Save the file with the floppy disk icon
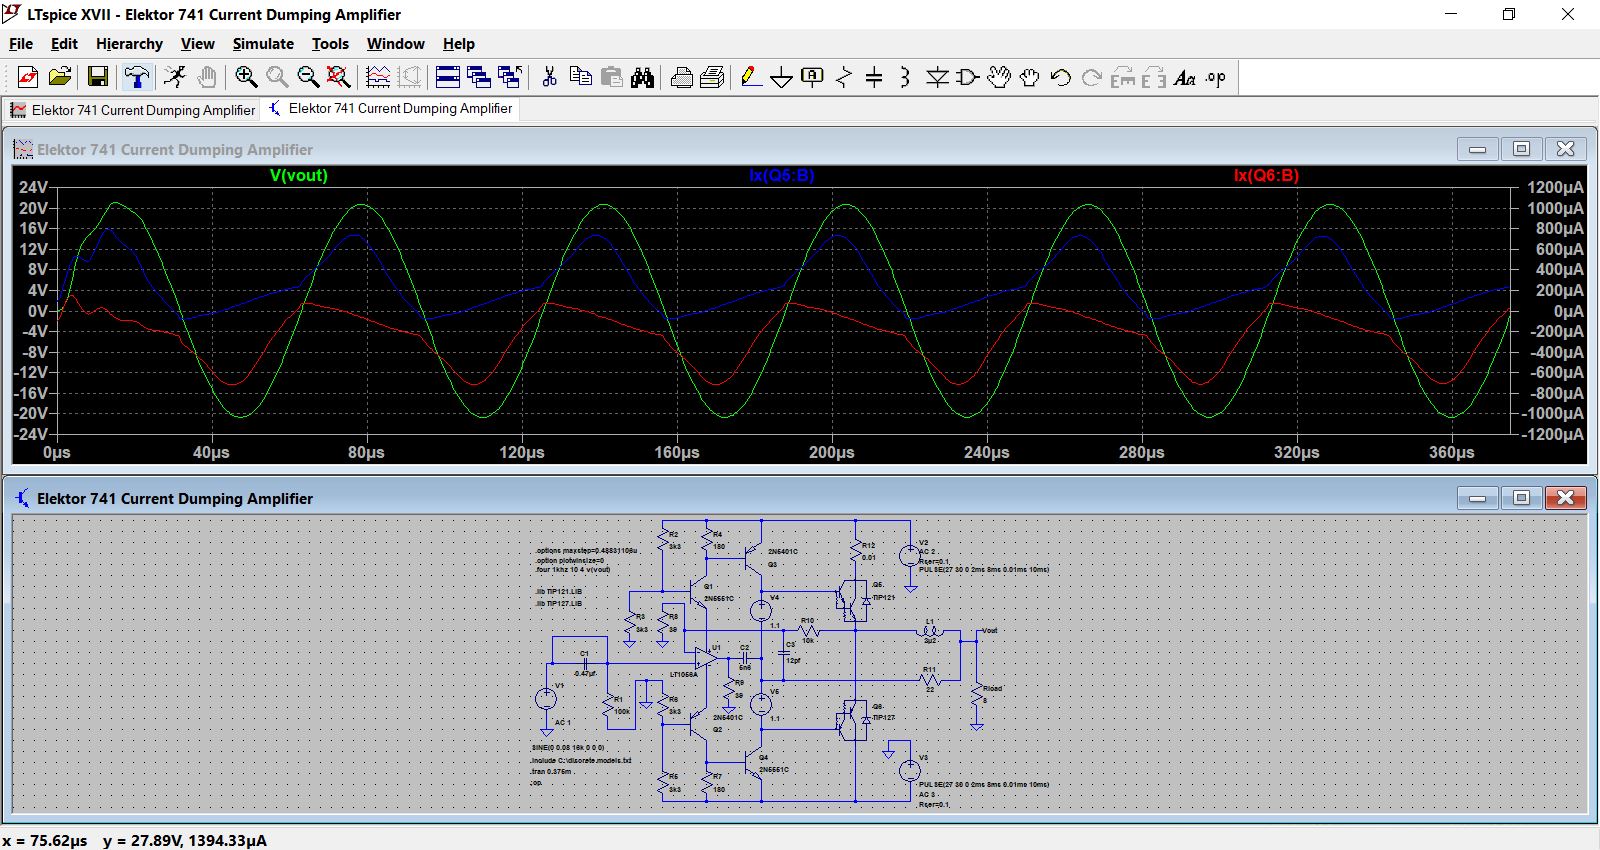This screenshot has width=1600, height=850. 98,77
